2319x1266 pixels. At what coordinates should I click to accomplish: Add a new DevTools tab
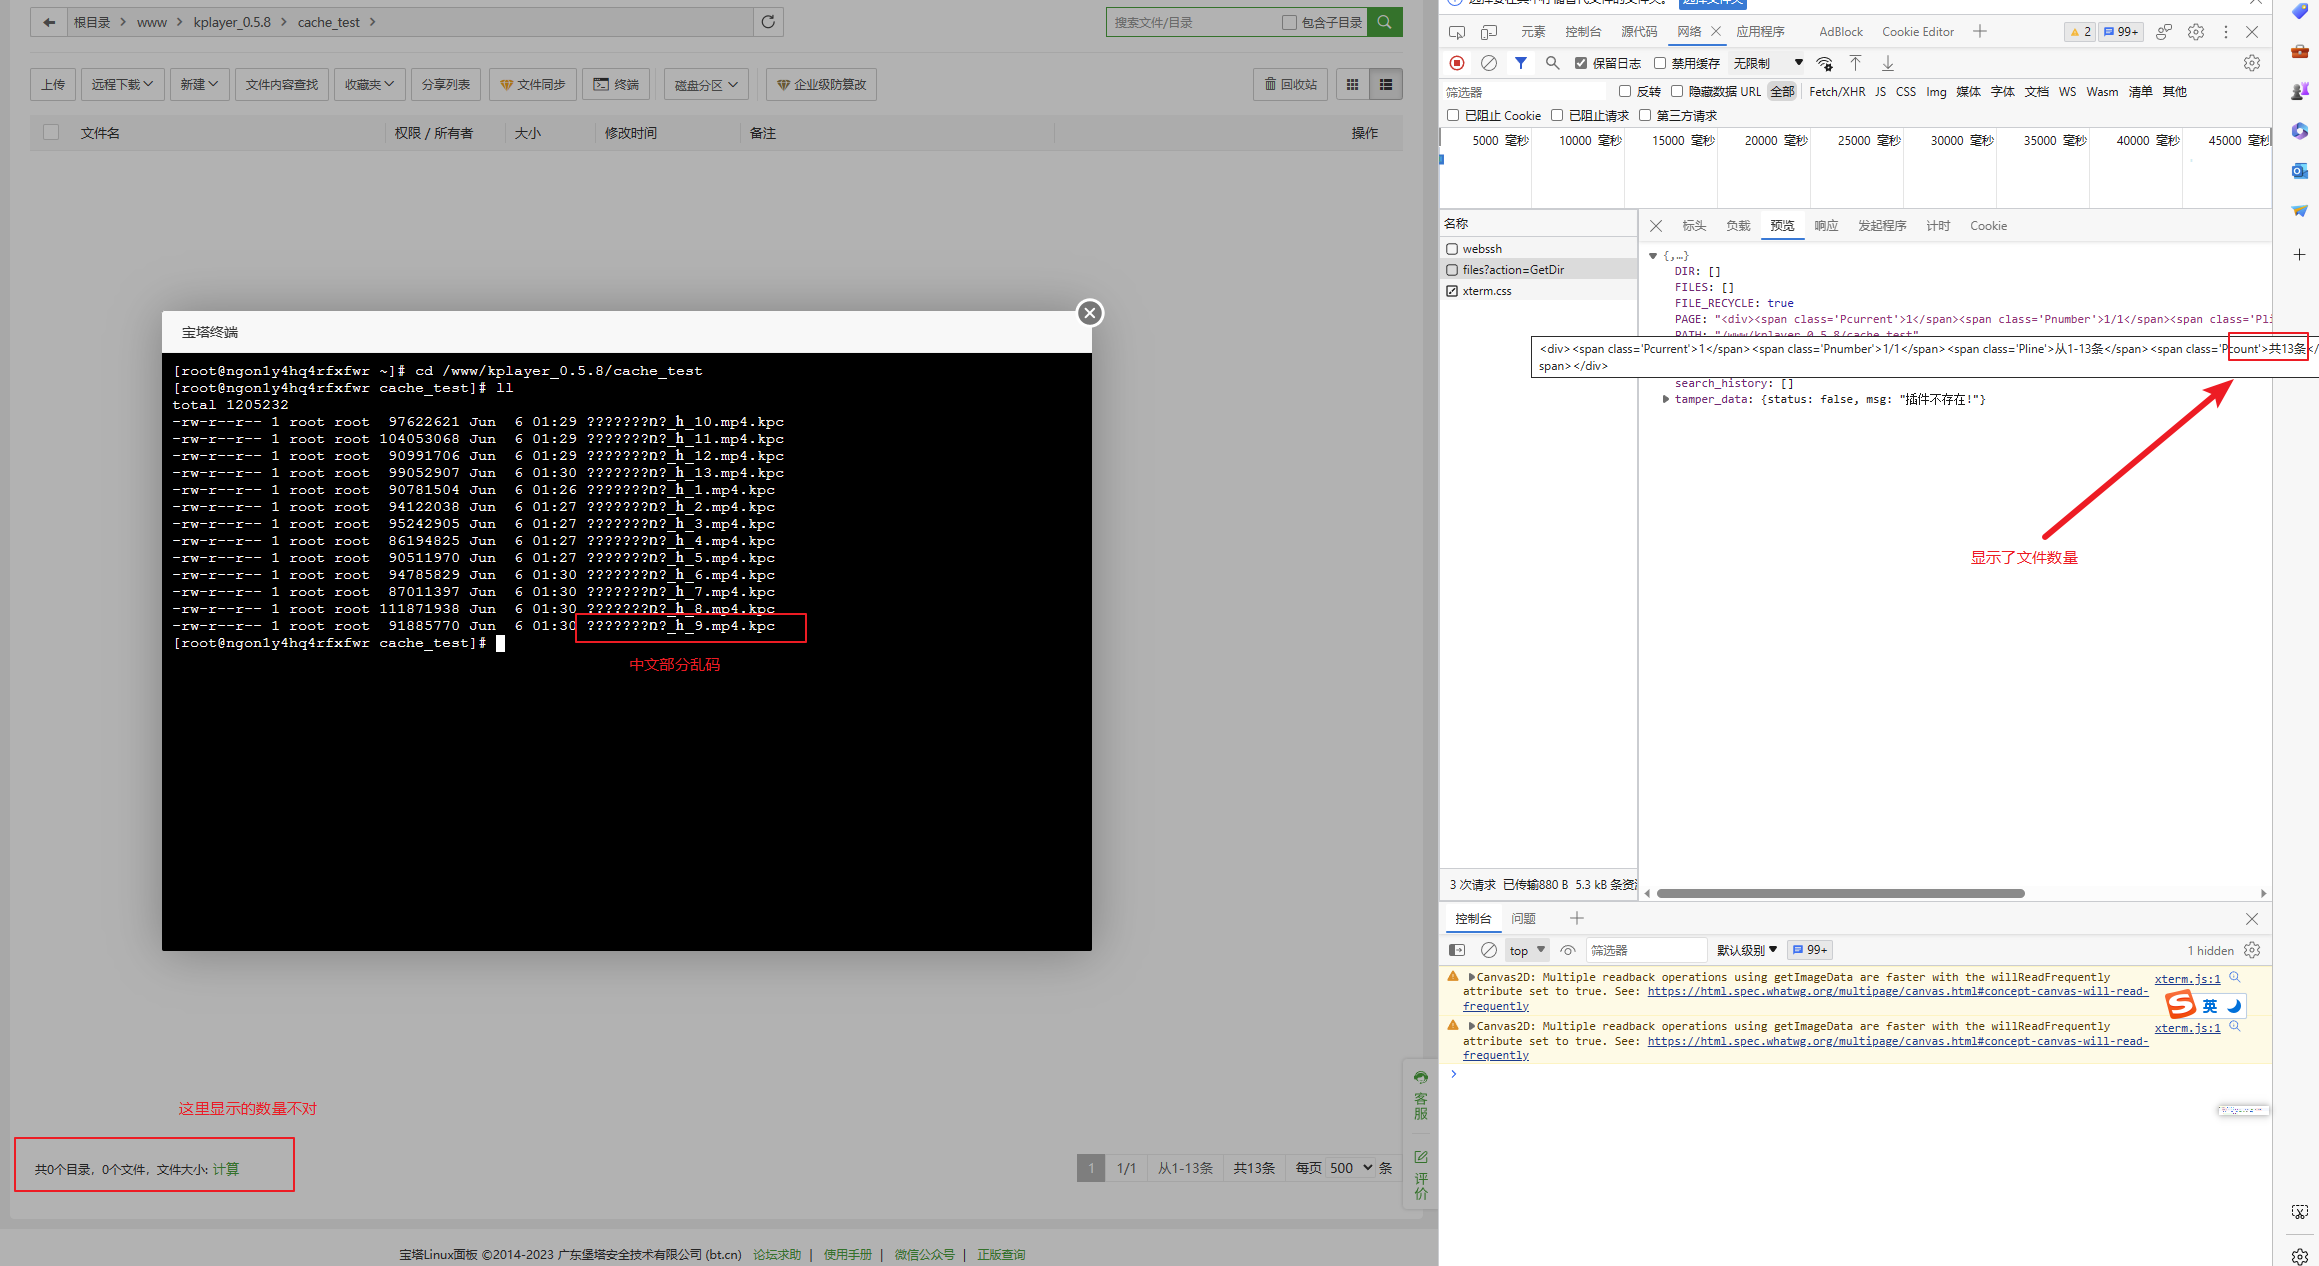[1980, 32]
